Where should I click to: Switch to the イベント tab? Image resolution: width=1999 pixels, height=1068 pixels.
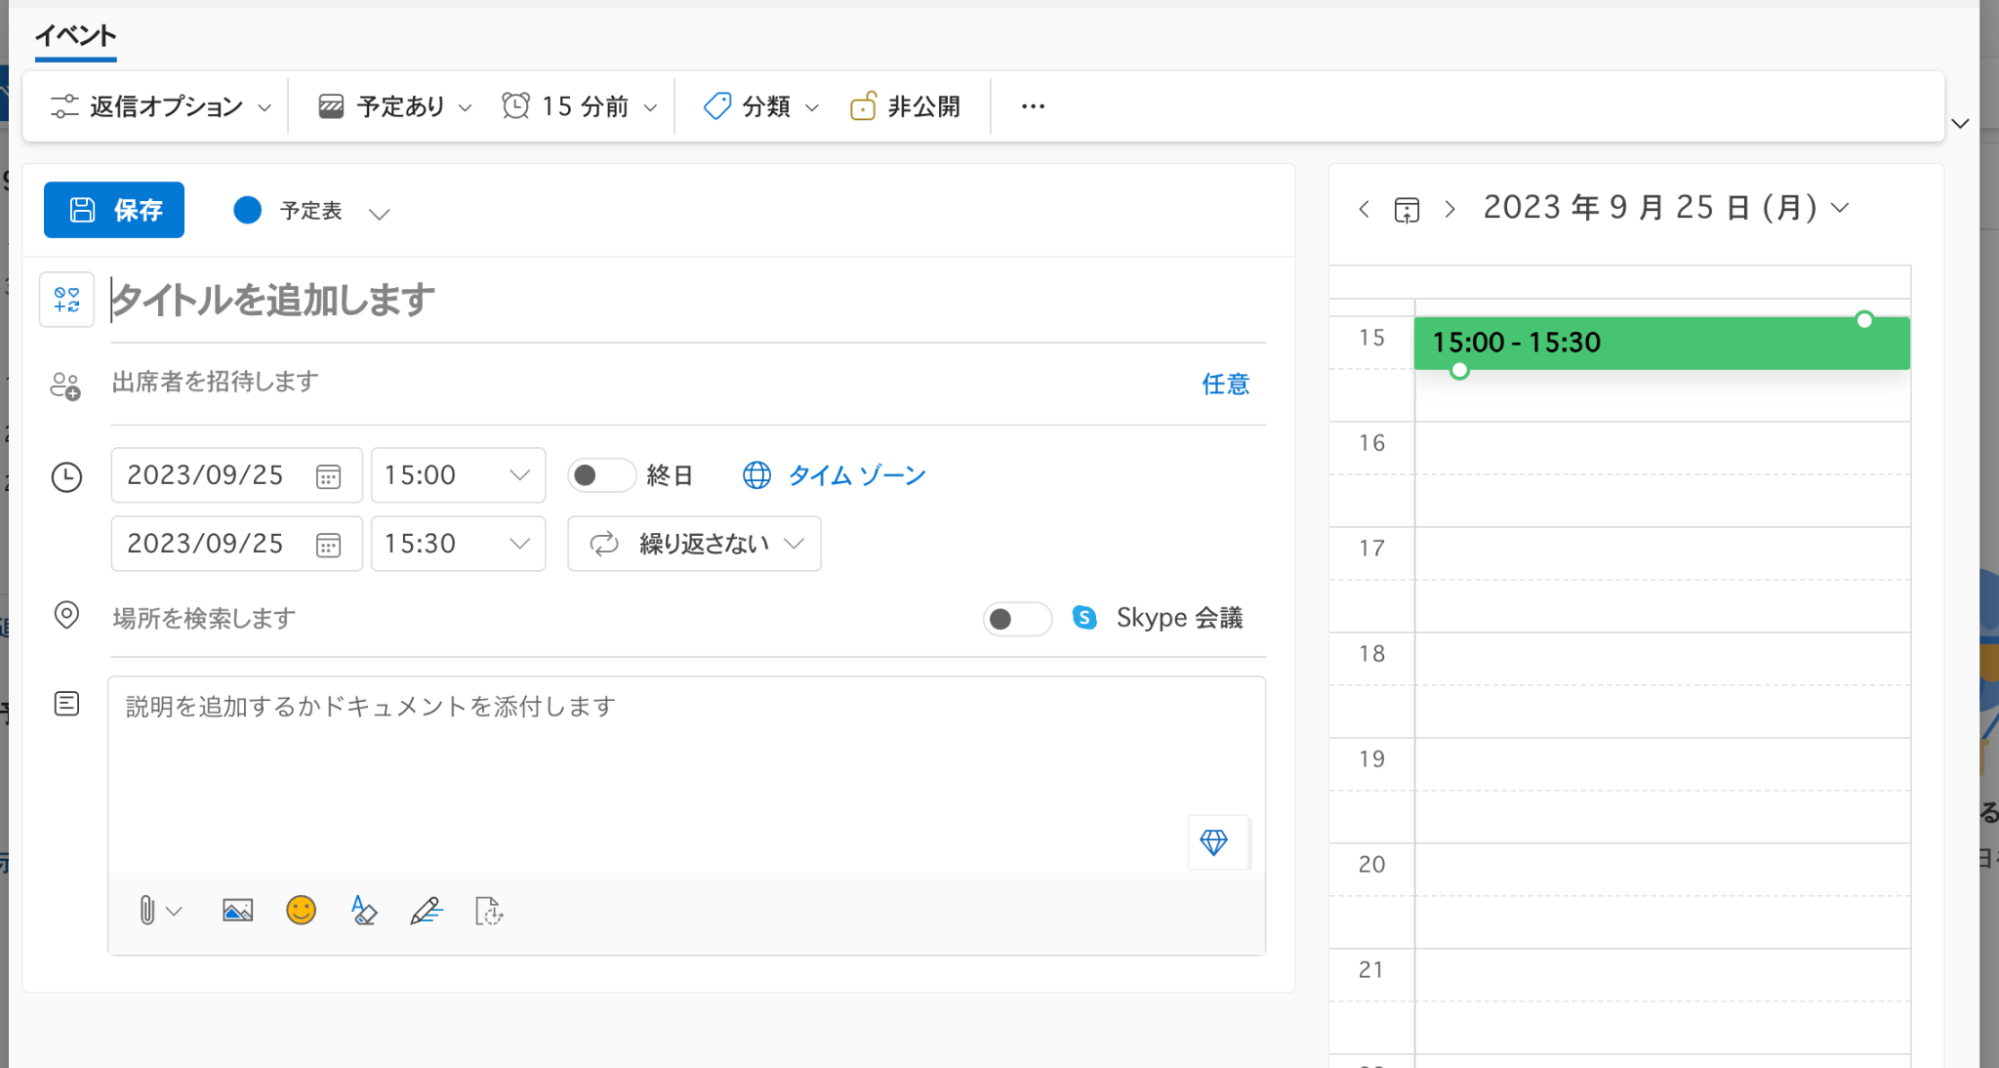pos(75,36)
